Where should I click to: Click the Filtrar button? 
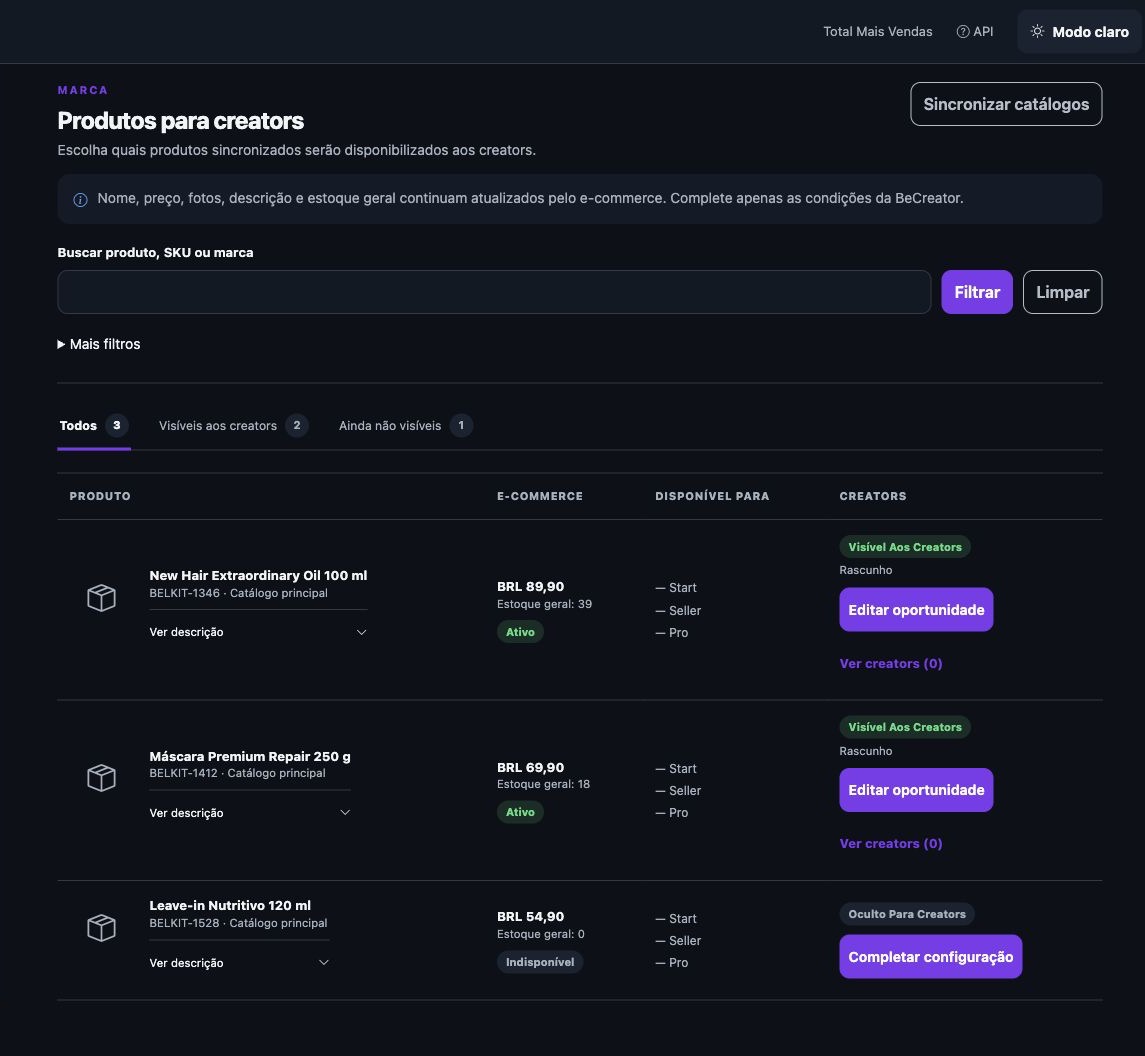(976, 292)
